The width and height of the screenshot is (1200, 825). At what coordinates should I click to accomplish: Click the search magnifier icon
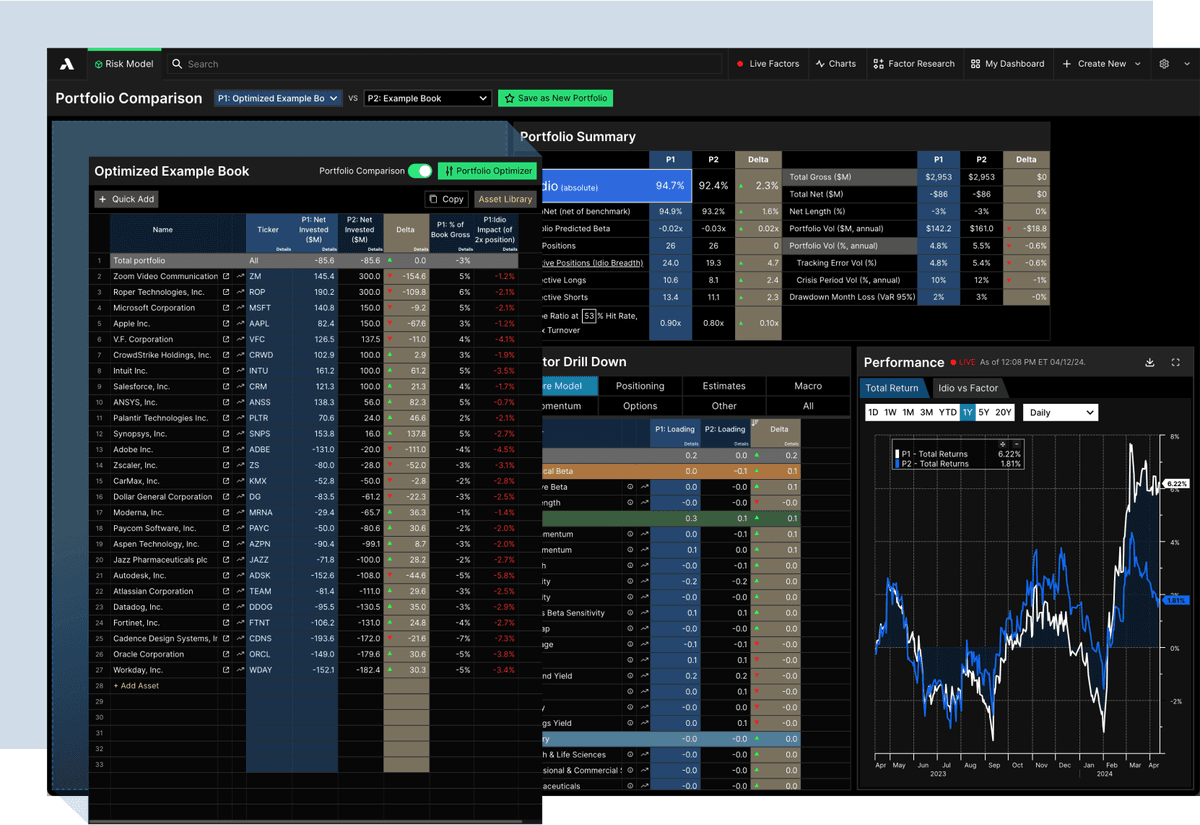coord(177,64)
